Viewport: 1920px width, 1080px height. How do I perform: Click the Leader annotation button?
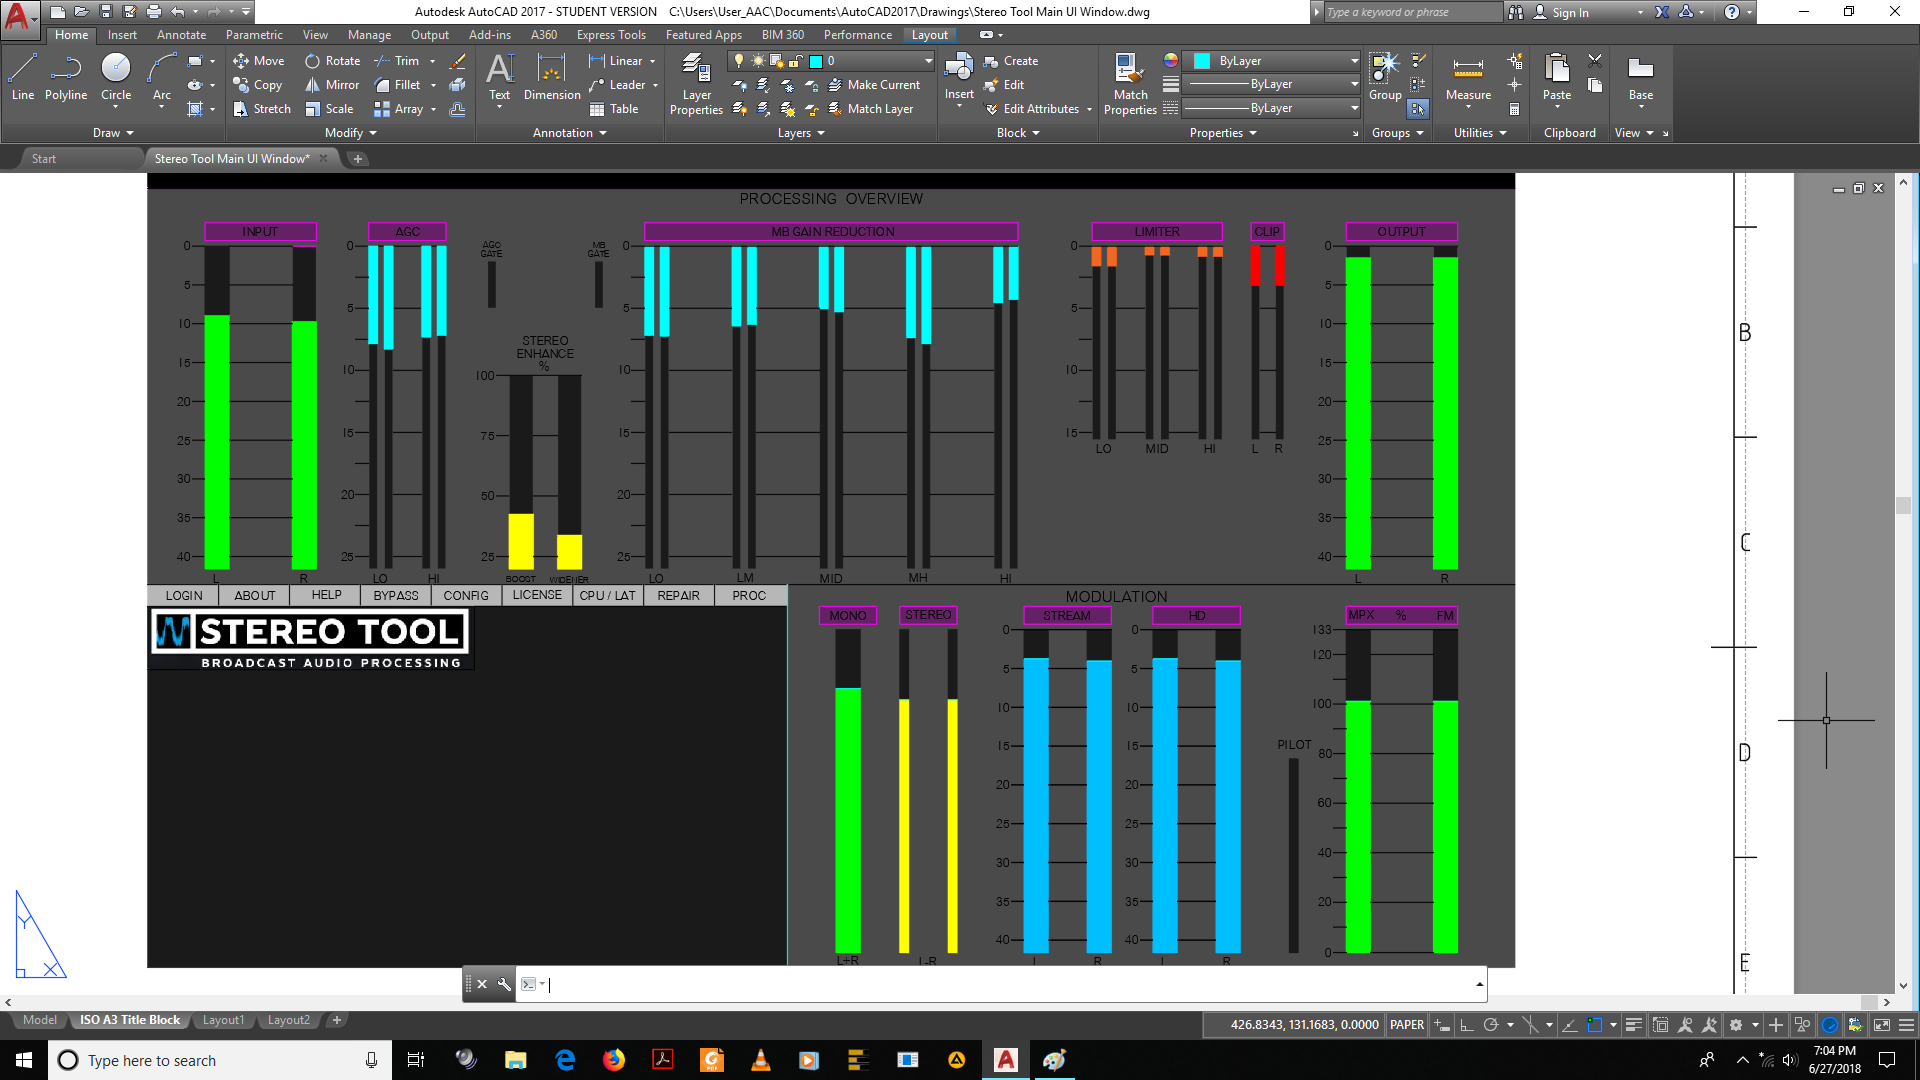[617, 85]
